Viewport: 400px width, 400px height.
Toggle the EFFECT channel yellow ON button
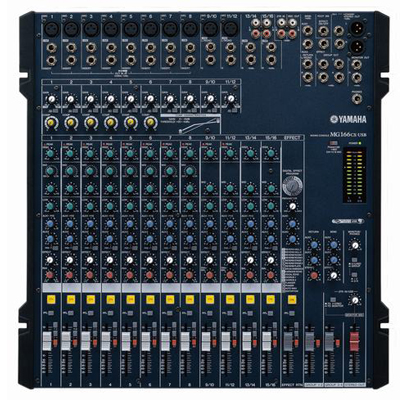[x=292, y=300]
